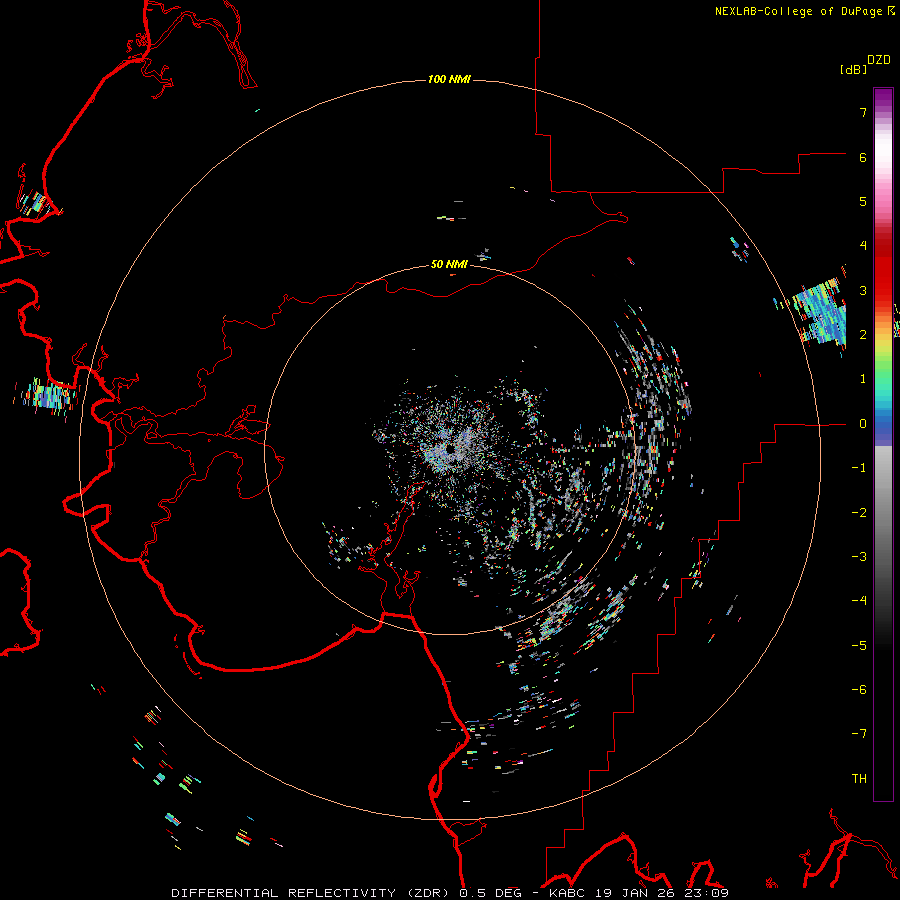Click the 1 value on color scale

(x=863, y=379)
